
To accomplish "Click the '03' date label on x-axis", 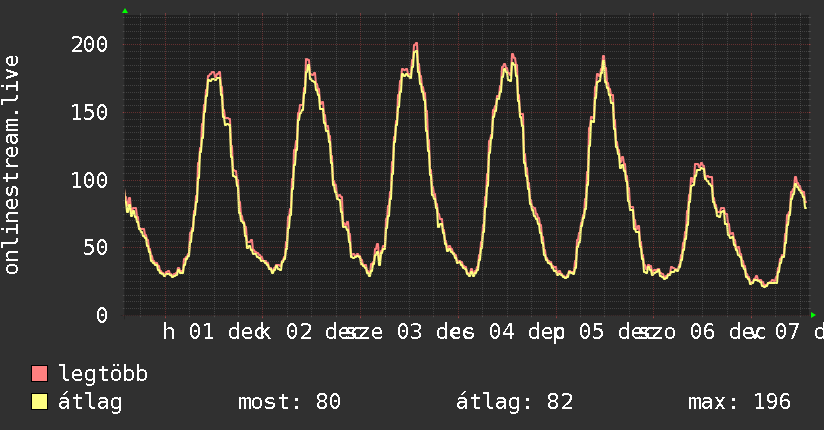I will (x=408, y=333).
